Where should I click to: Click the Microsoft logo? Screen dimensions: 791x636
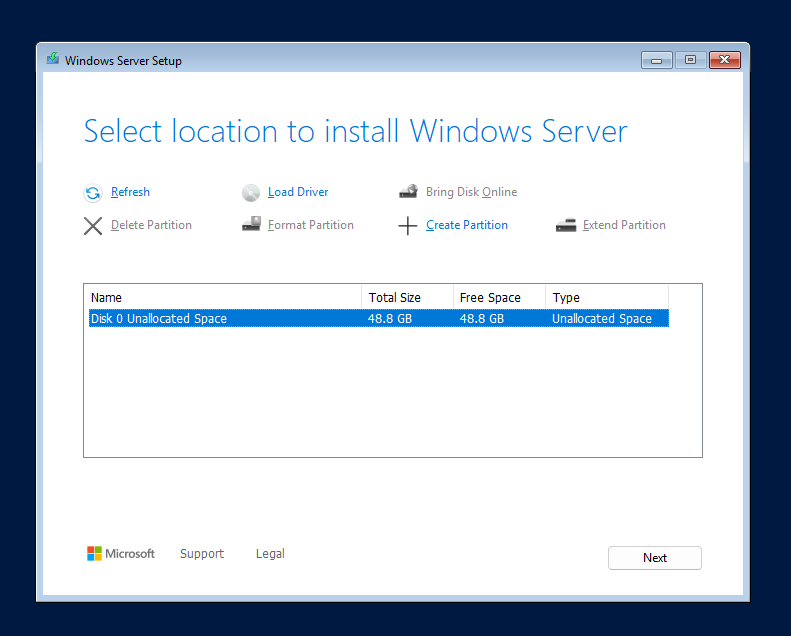click(121, 554)
